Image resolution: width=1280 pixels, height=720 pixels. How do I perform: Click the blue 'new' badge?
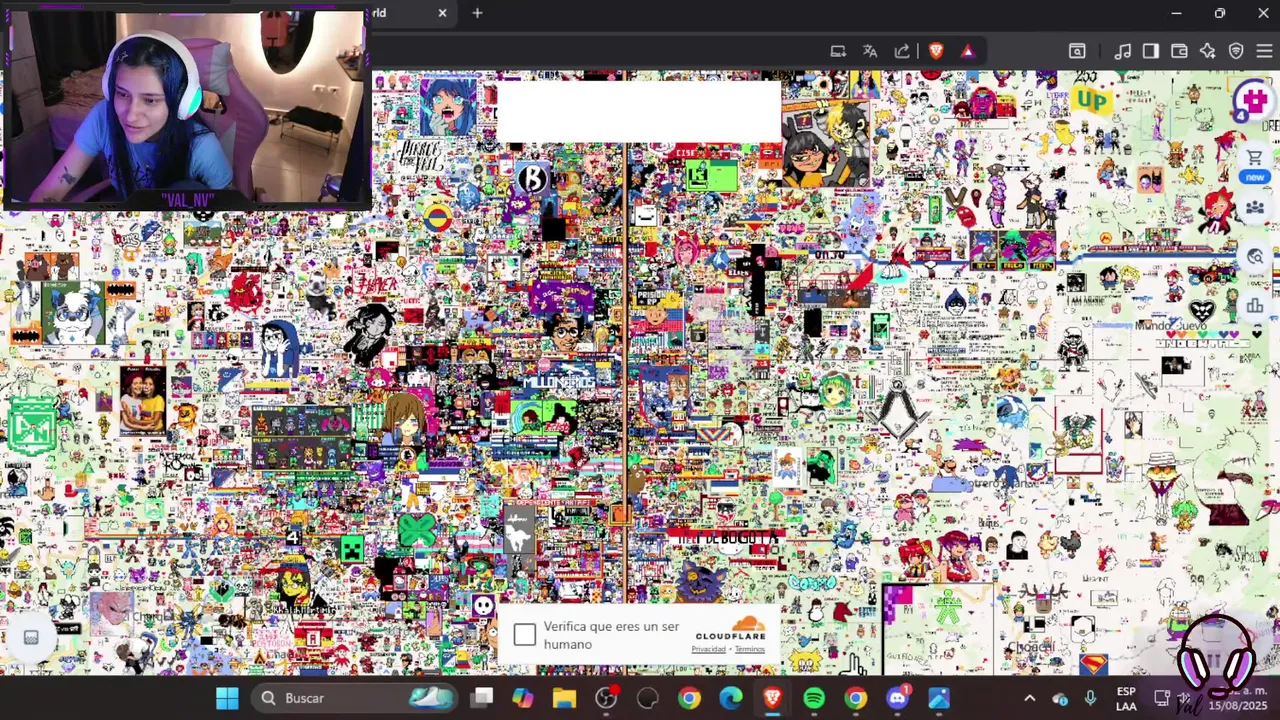[1254, 177]
